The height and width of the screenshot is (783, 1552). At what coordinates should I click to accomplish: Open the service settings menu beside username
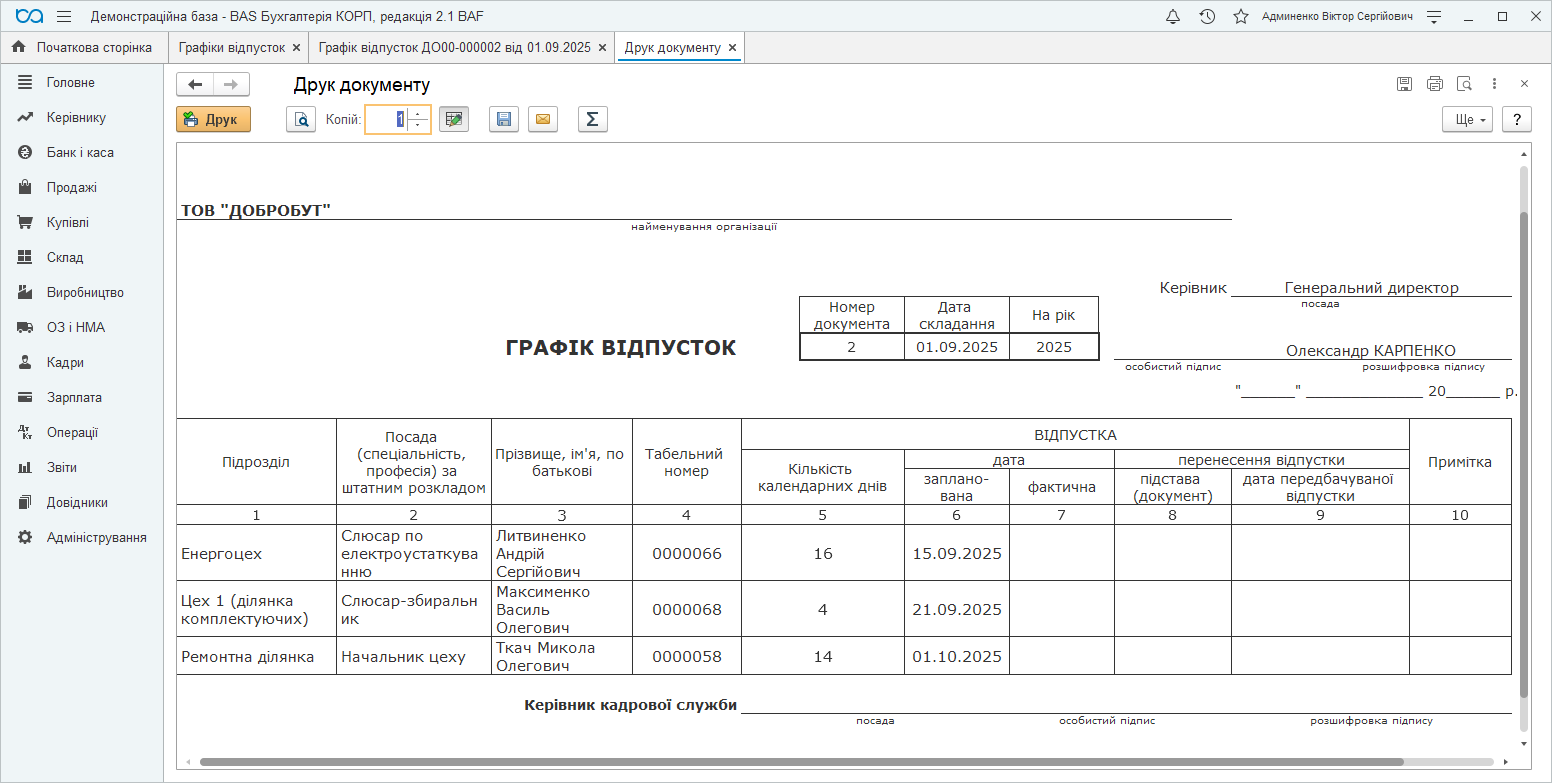[1434, 17]
